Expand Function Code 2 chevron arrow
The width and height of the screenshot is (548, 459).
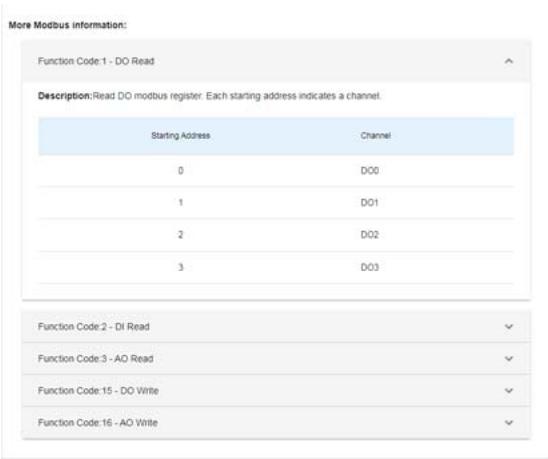(x=509, y=327)
